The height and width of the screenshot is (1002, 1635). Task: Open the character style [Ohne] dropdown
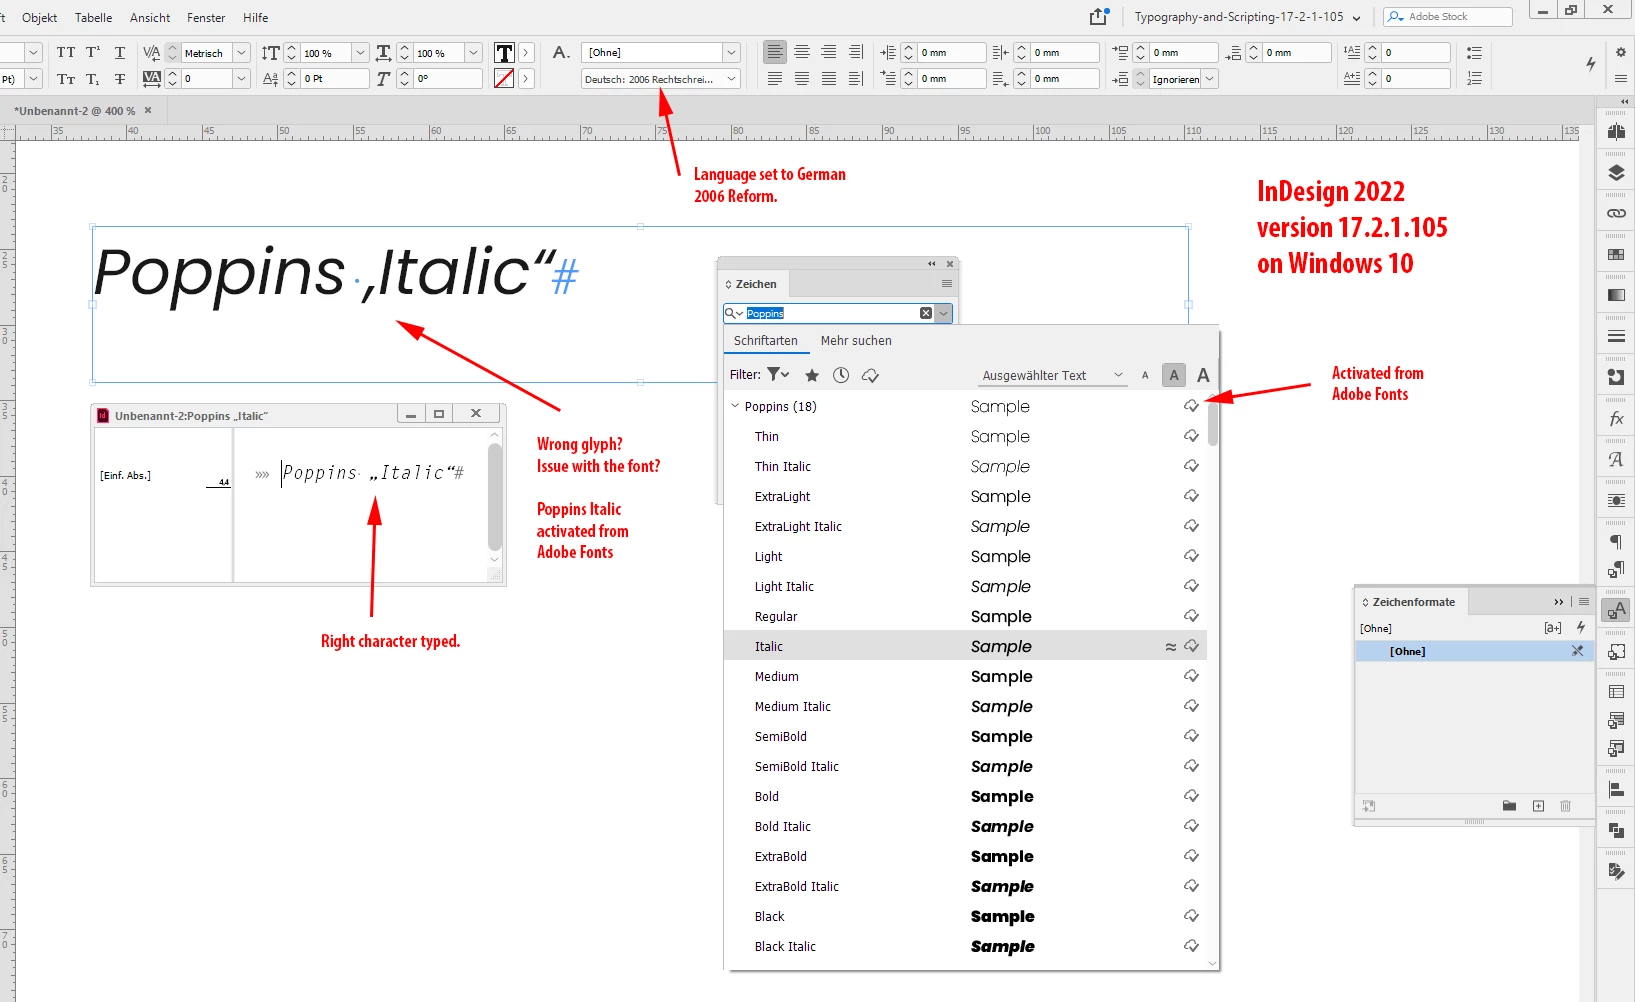pos(731,52)
